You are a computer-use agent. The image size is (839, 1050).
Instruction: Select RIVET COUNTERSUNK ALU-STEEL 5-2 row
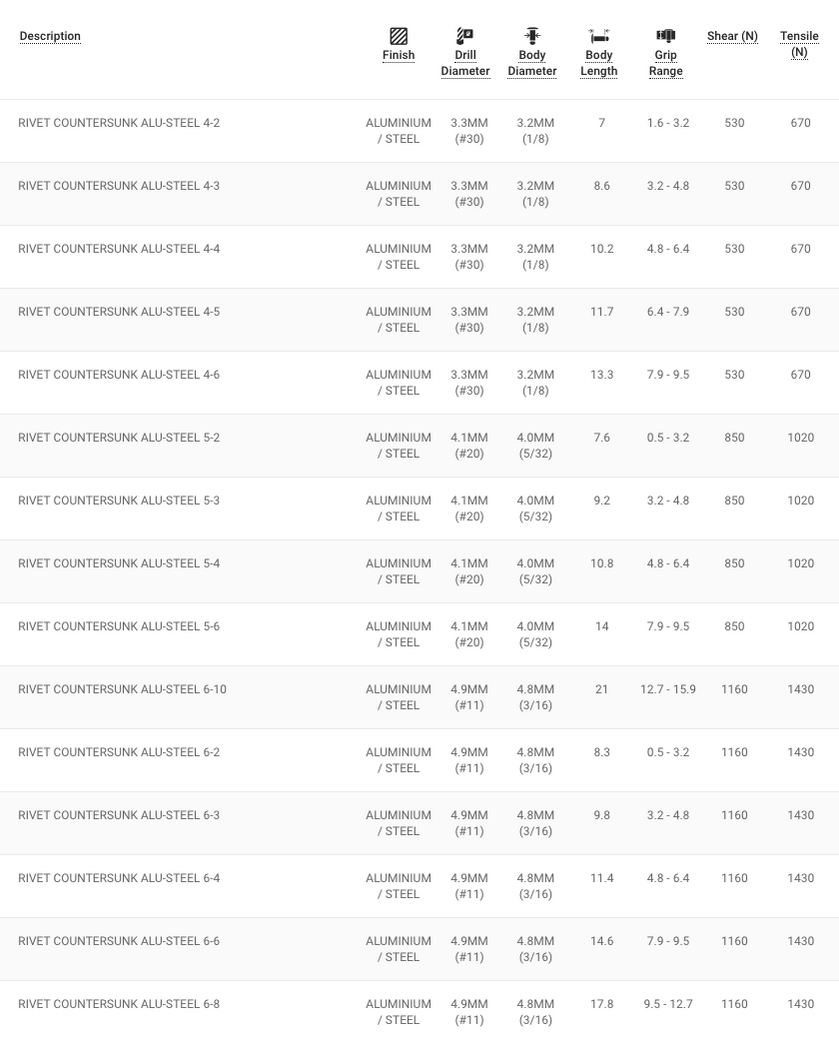coord(419,446)
